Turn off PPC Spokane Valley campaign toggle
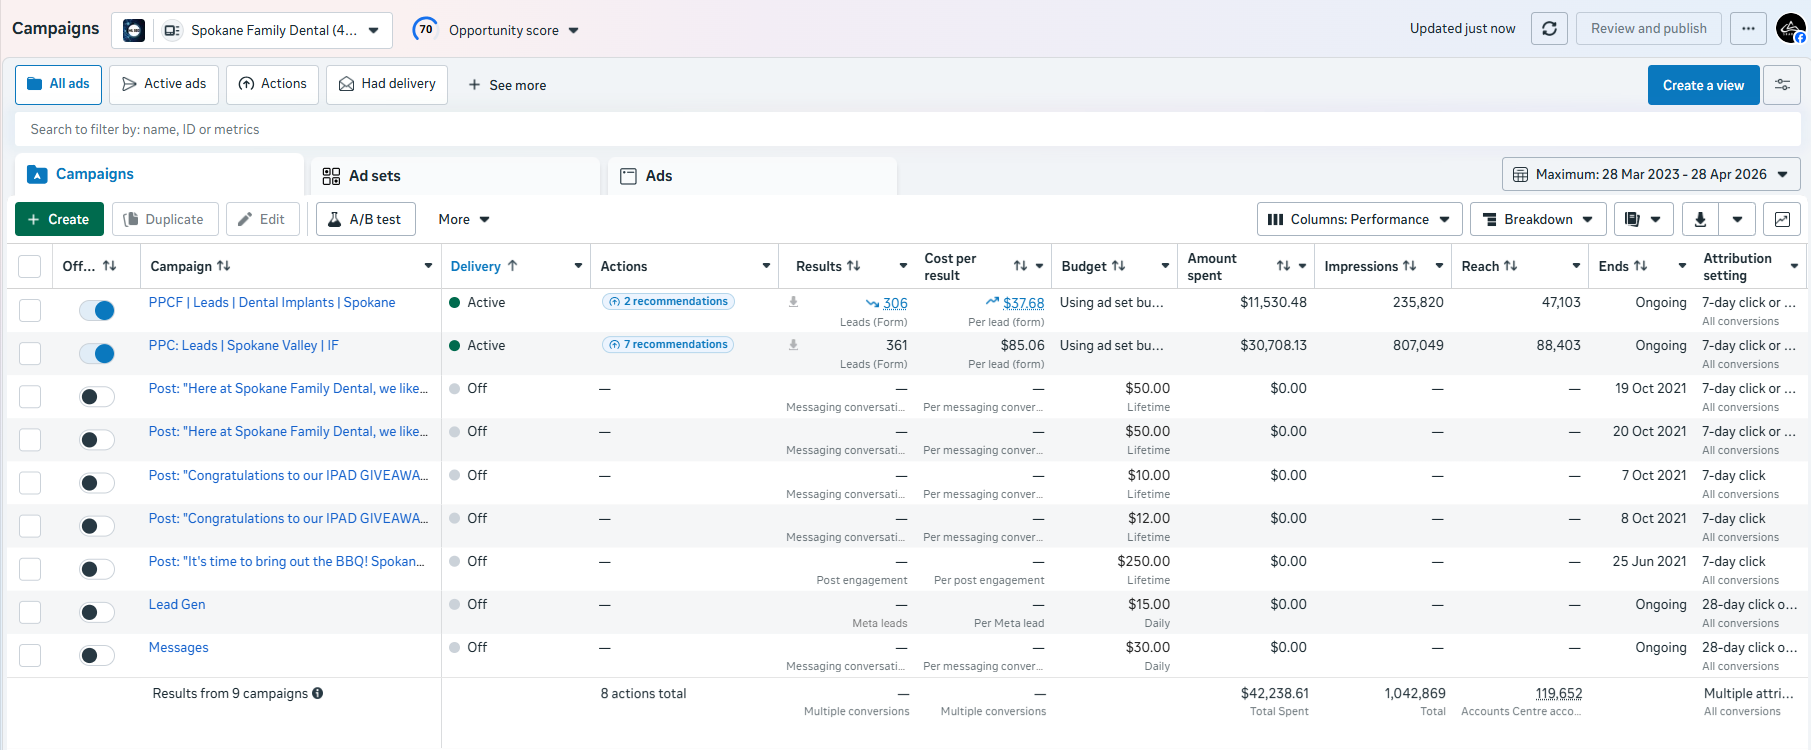Image resolution: width=1811 pixels, height=750 pixels. (97, 353)
